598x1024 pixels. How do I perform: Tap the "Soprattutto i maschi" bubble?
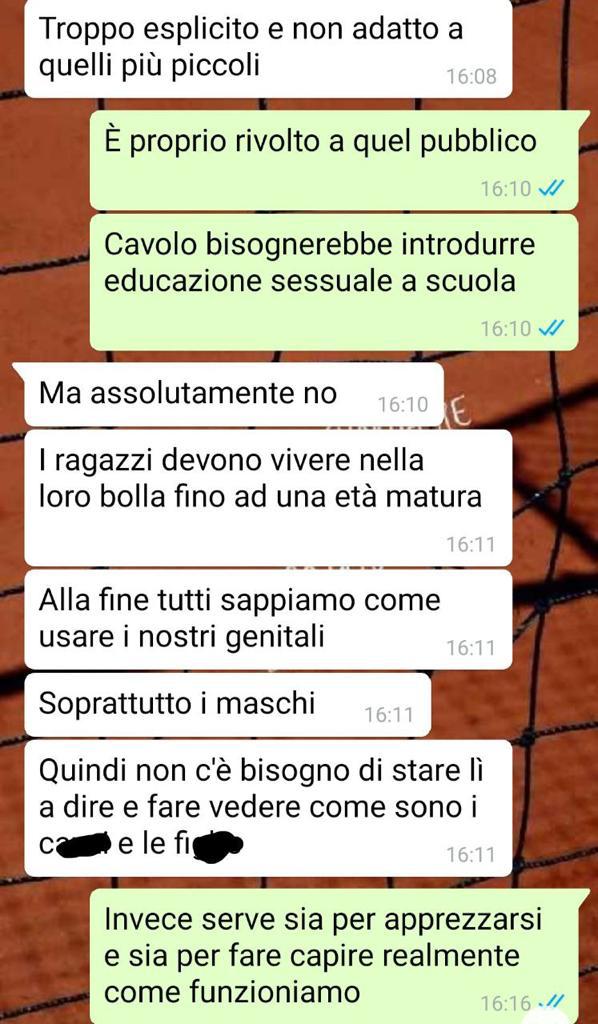point(227,705)
